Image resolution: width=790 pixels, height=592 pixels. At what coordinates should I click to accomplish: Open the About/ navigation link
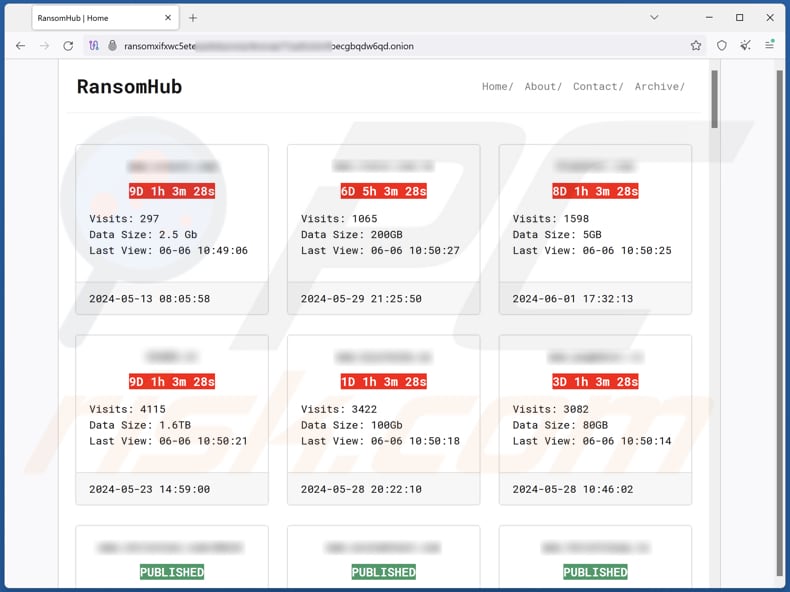click(x=543, y=87)
